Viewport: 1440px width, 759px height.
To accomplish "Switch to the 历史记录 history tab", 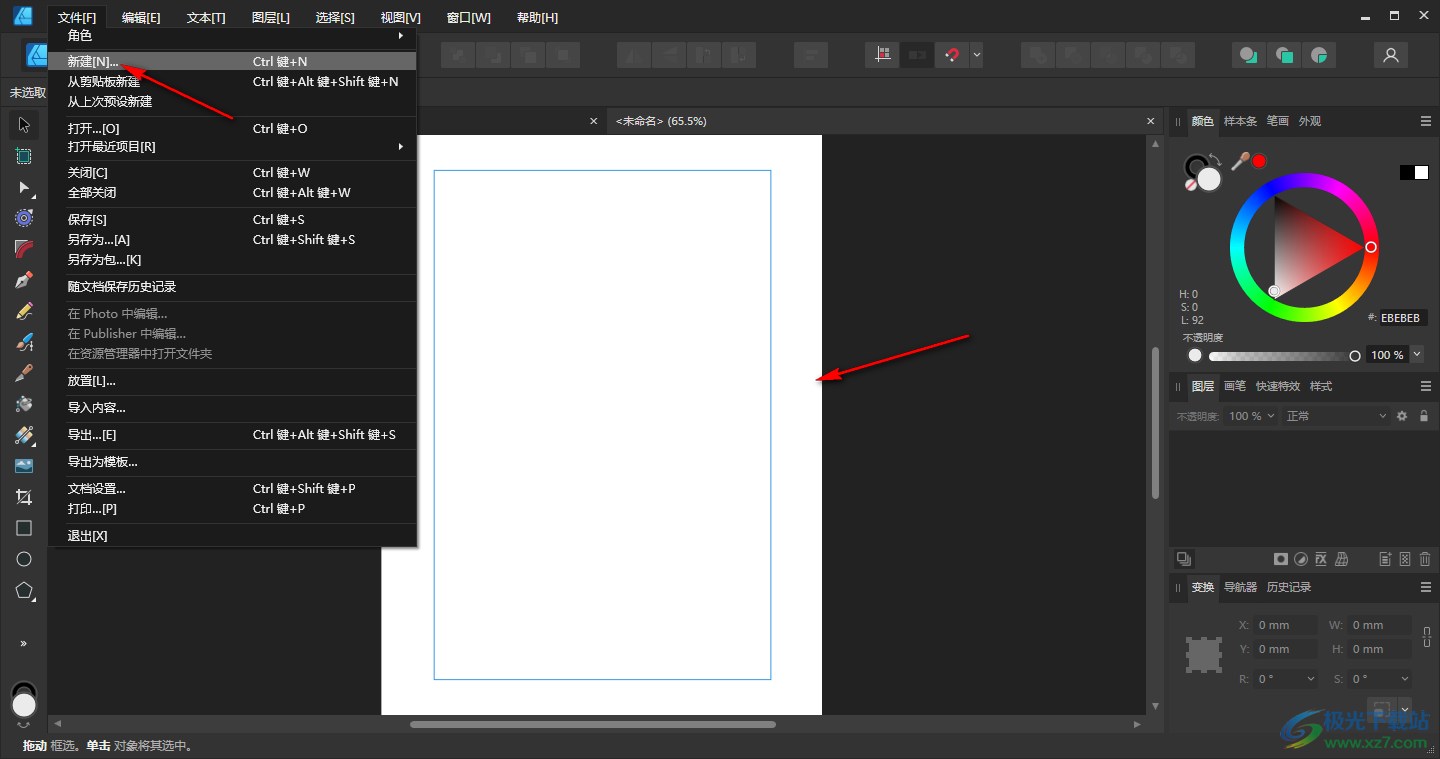I will (x=1289, y=587).
